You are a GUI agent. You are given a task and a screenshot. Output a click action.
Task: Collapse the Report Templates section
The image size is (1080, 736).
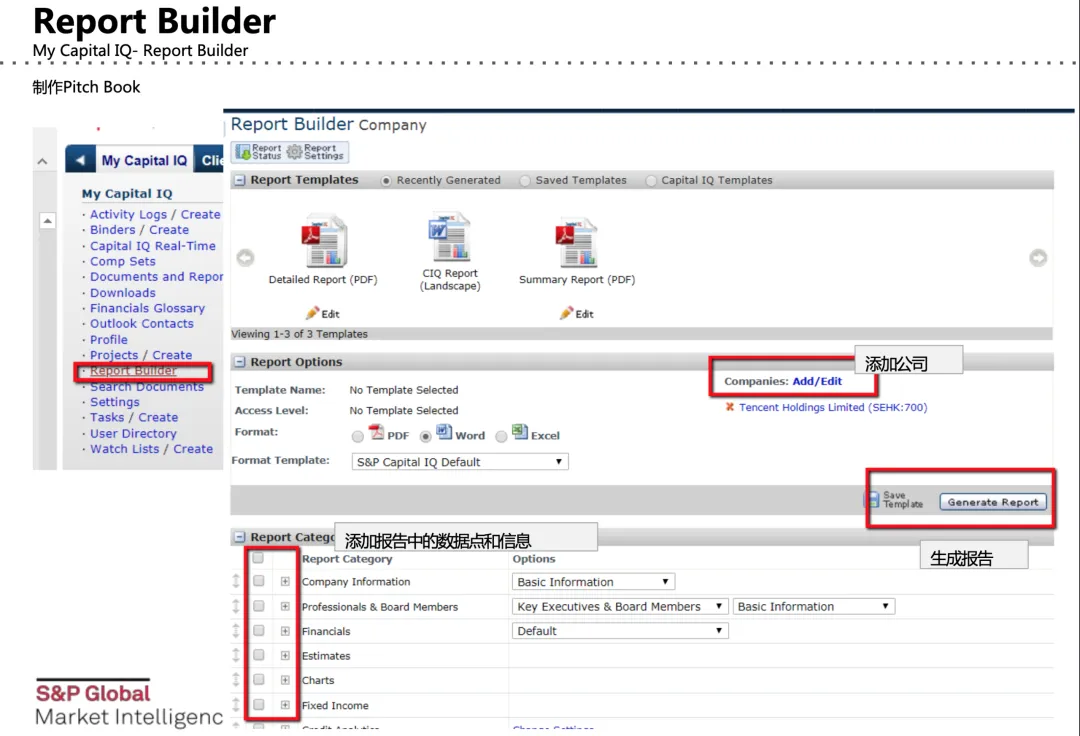tap(240, 180)
